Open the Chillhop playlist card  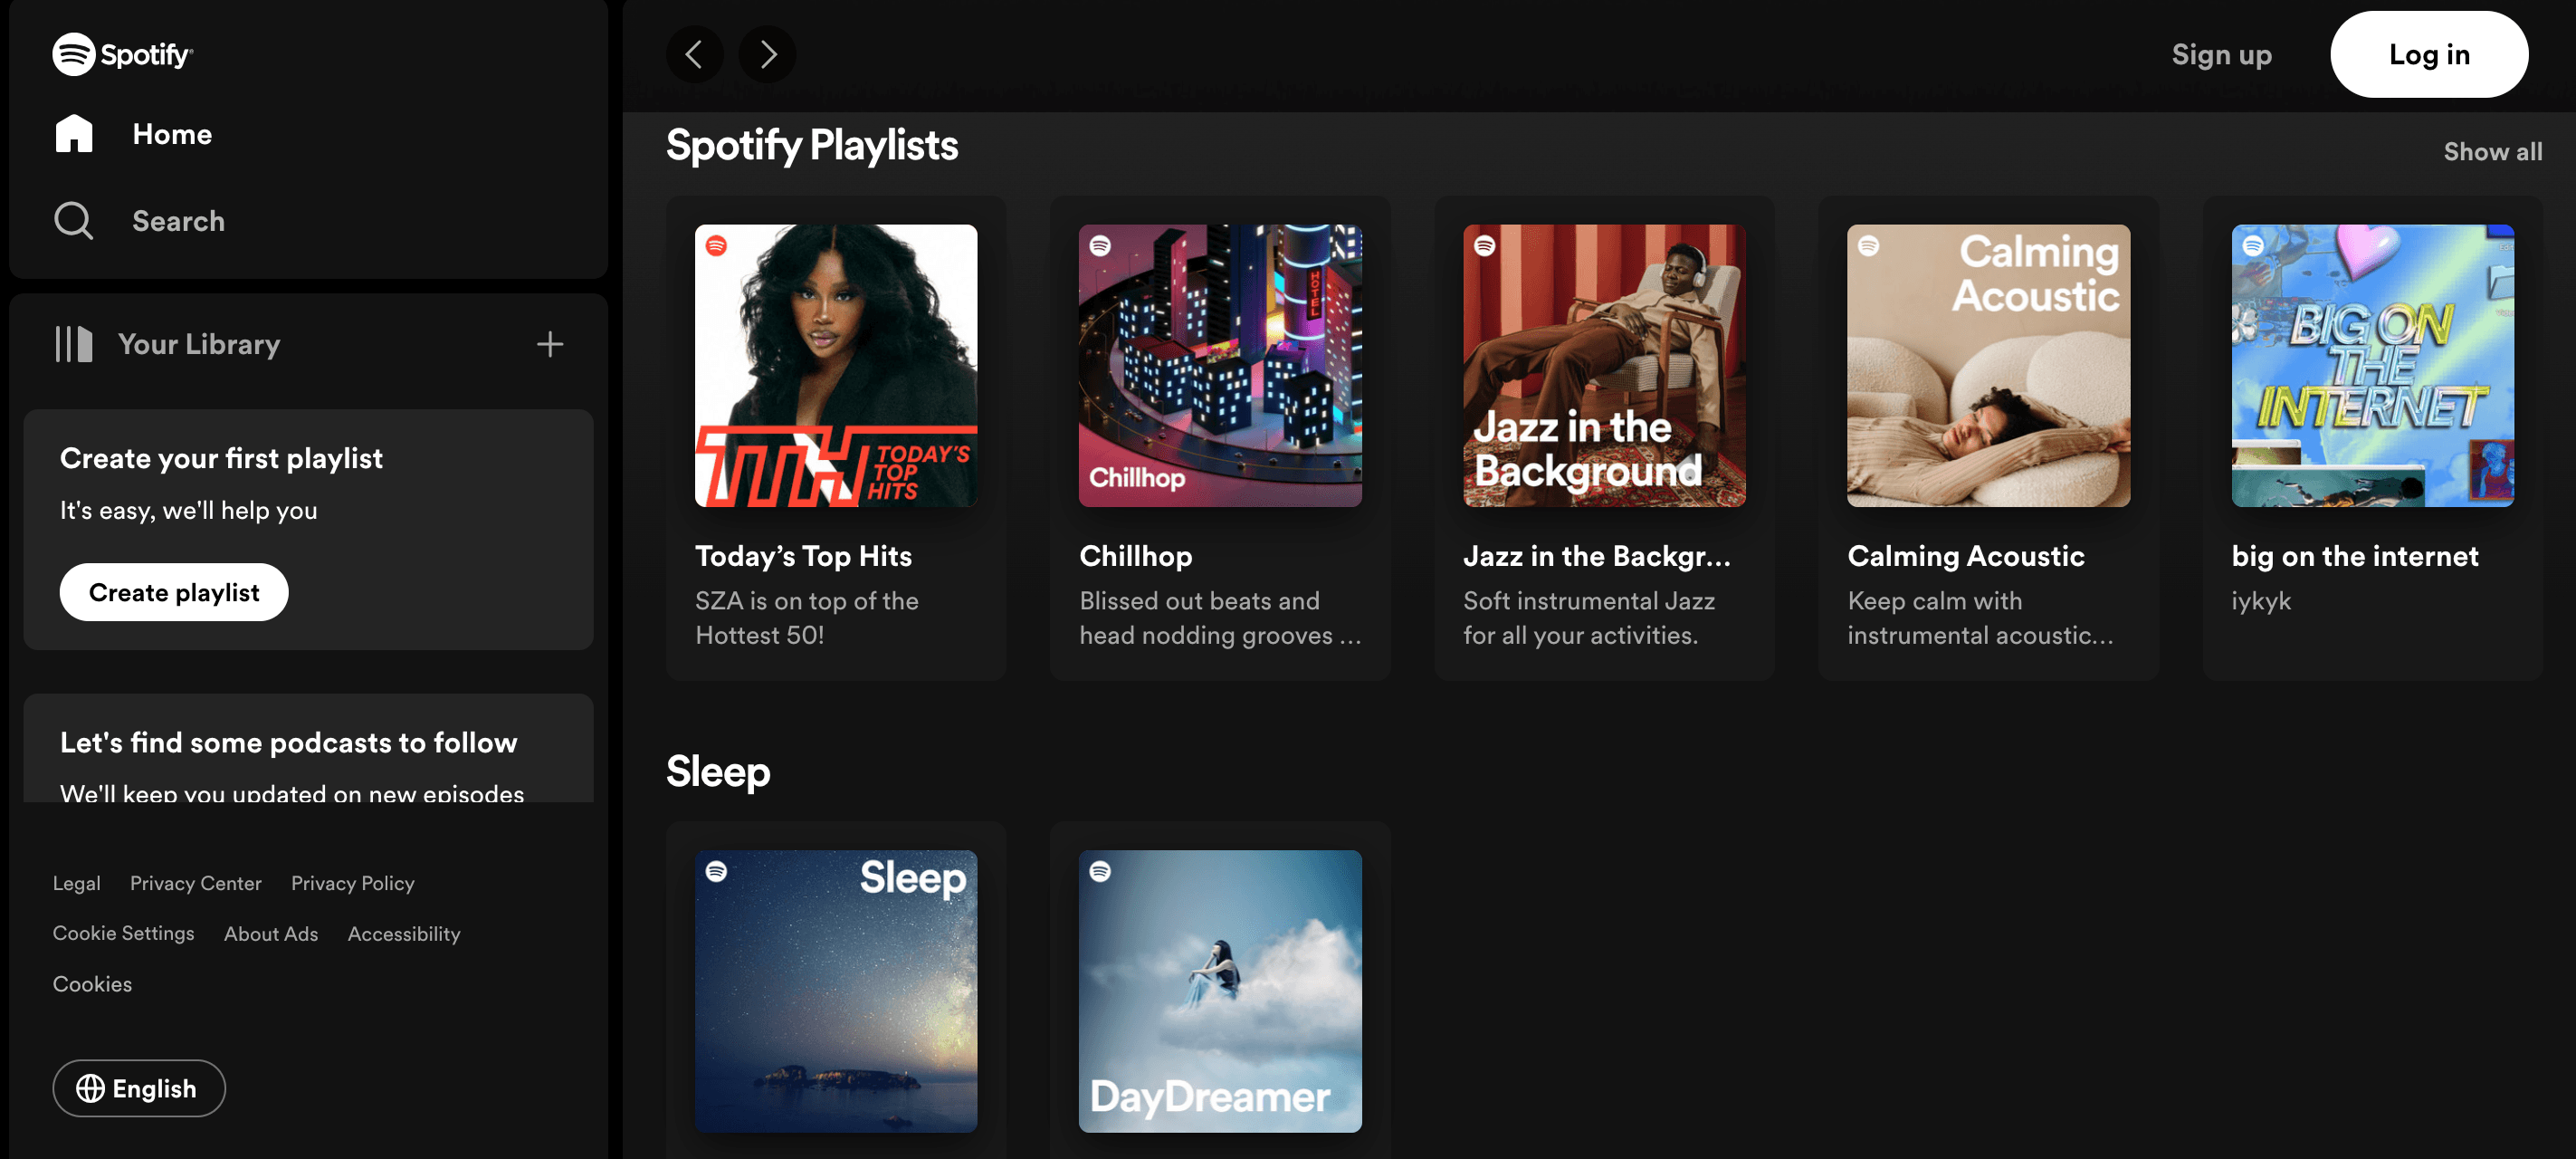(1220, 438)
